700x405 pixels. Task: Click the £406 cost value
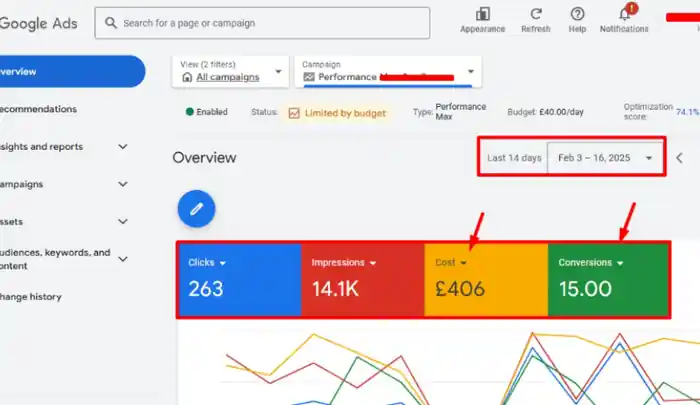click(x=460, y=289)
